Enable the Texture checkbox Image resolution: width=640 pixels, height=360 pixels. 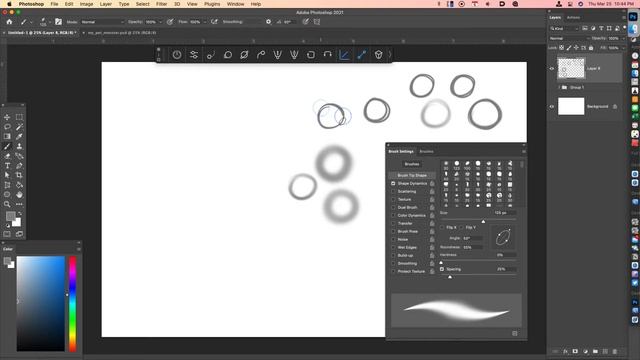pos(393,200)
